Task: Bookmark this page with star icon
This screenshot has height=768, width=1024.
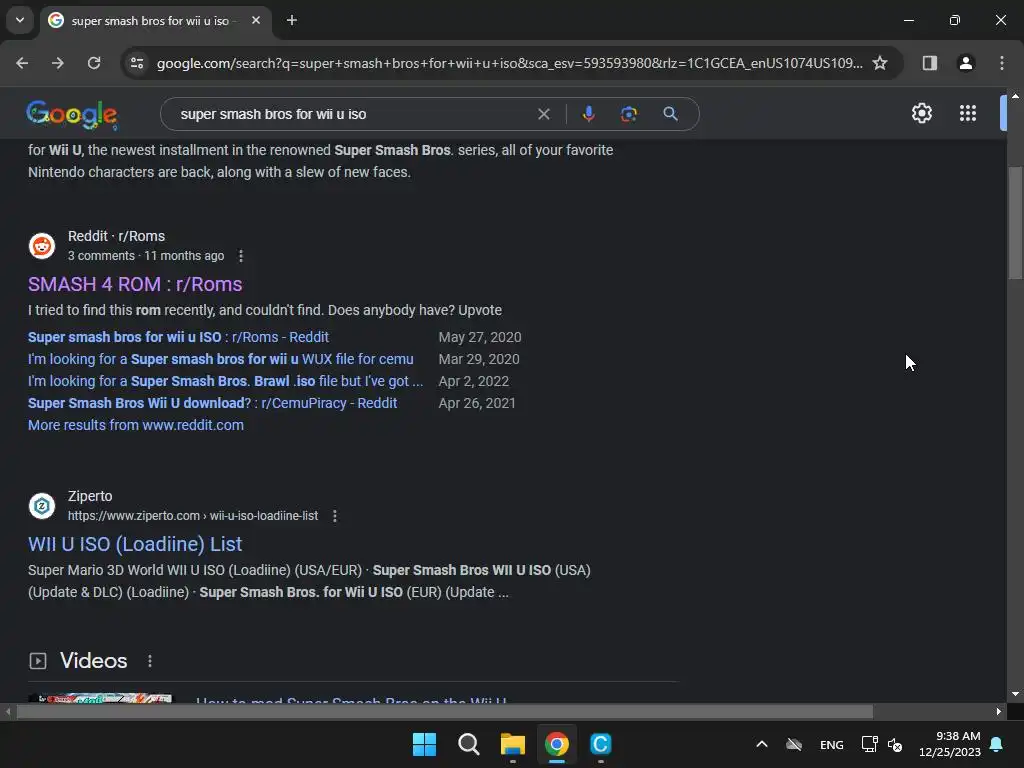Action: pyautogui.click(x=880, y=63)
